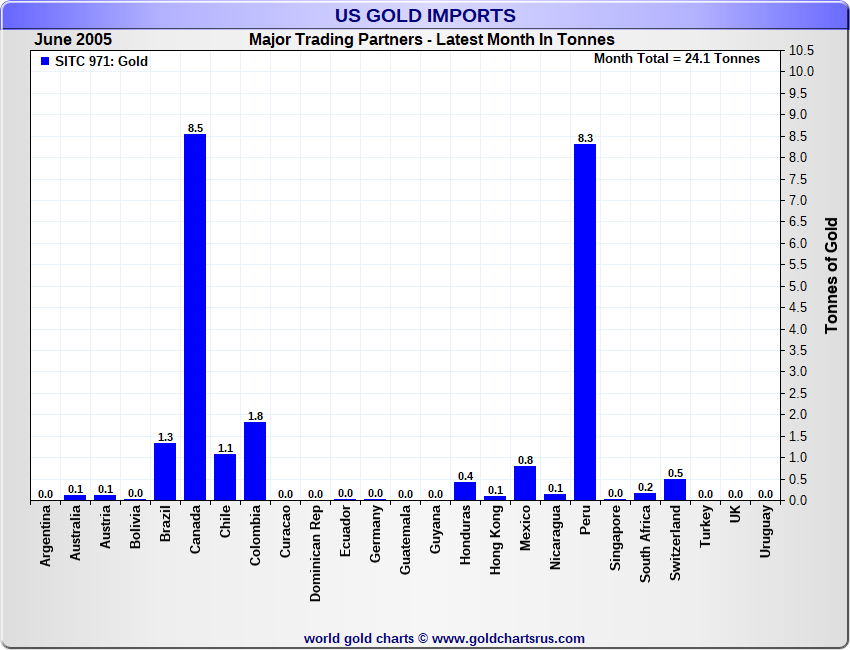Click the 0.8 value above Mexico bar

click(525, 460)
